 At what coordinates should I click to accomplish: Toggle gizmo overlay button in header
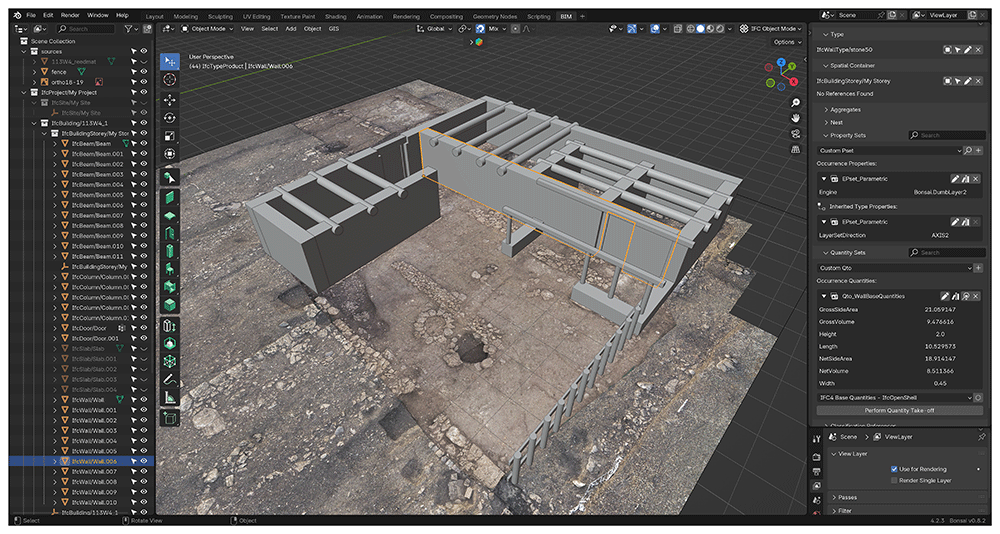[x=632, y=29]
